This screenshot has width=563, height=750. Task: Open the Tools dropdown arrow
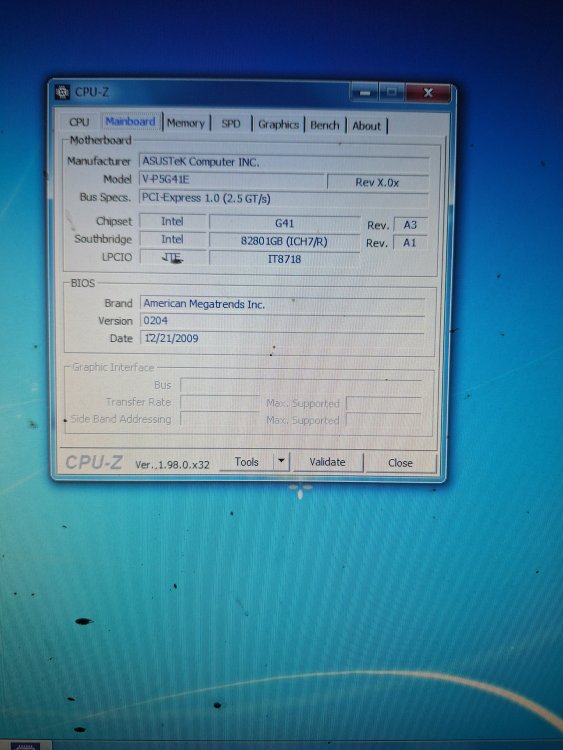coord(281,461)
